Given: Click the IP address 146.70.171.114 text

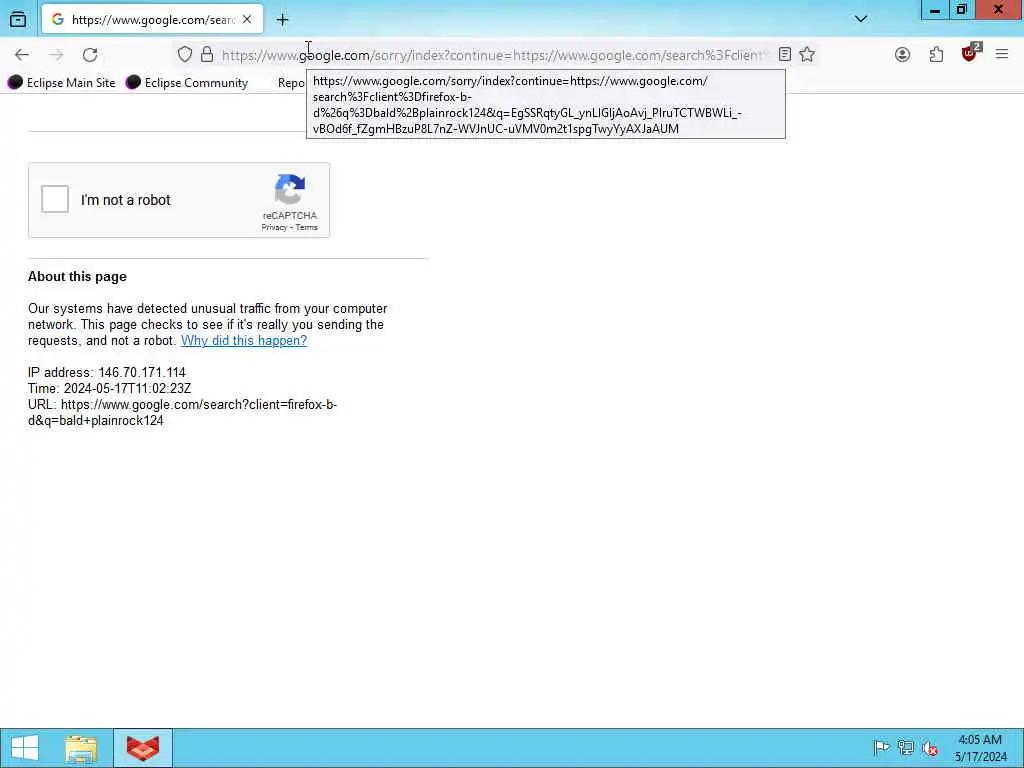Looking at the screenshot, I should [x=106, y=372].
